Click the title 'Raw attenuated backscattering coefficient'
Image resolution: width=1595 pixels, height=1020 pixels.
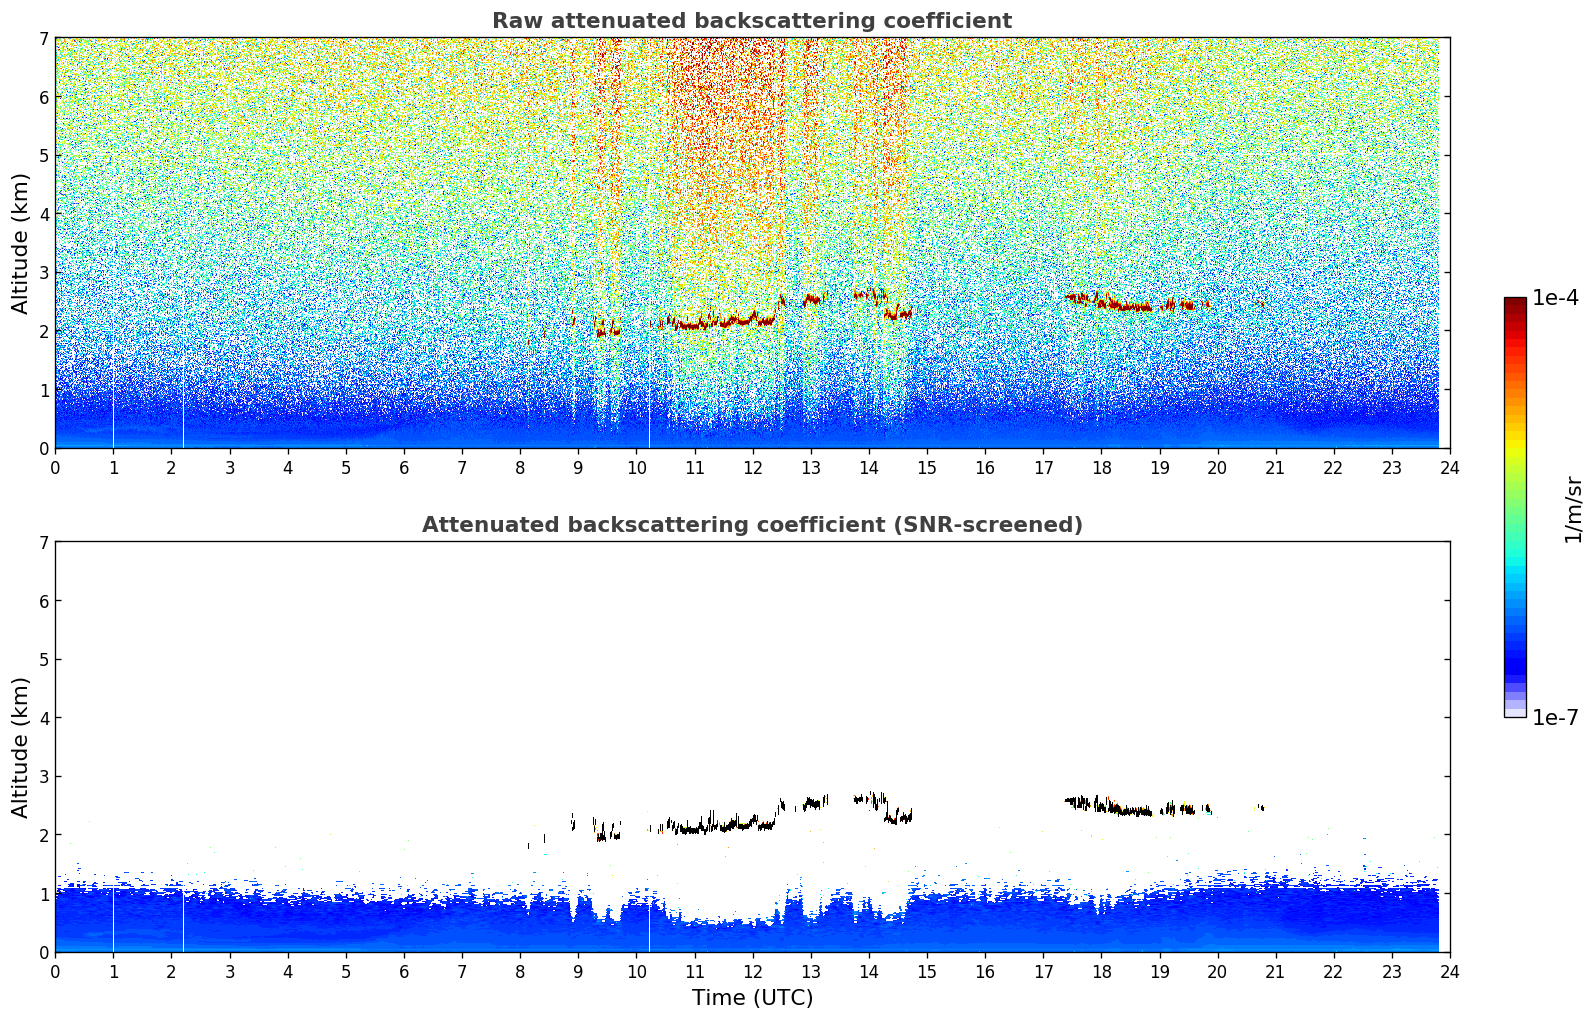(x=752, y=21)
